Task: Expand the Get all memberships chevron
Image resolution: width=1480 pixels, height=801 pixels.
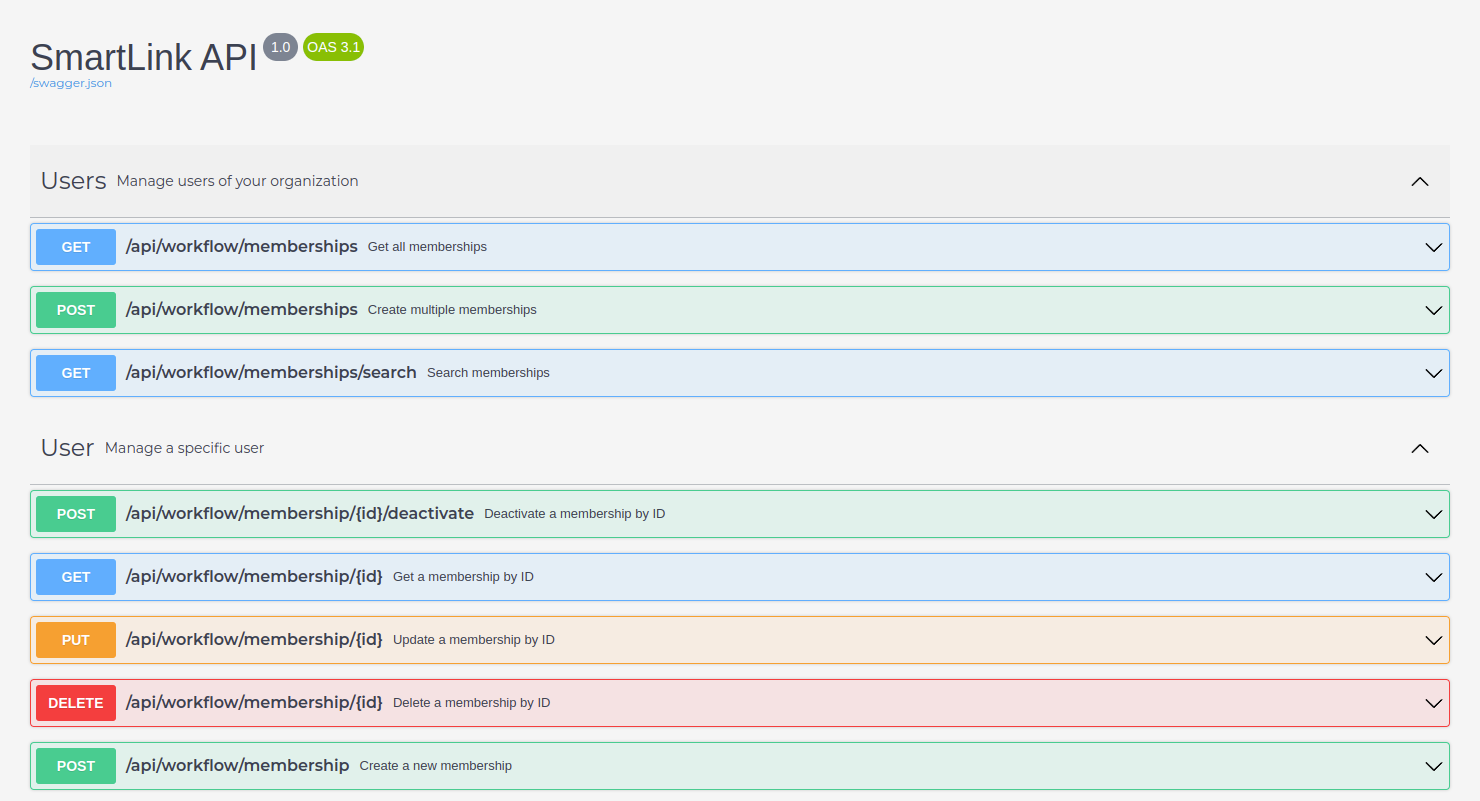Action: point(1433,247)
